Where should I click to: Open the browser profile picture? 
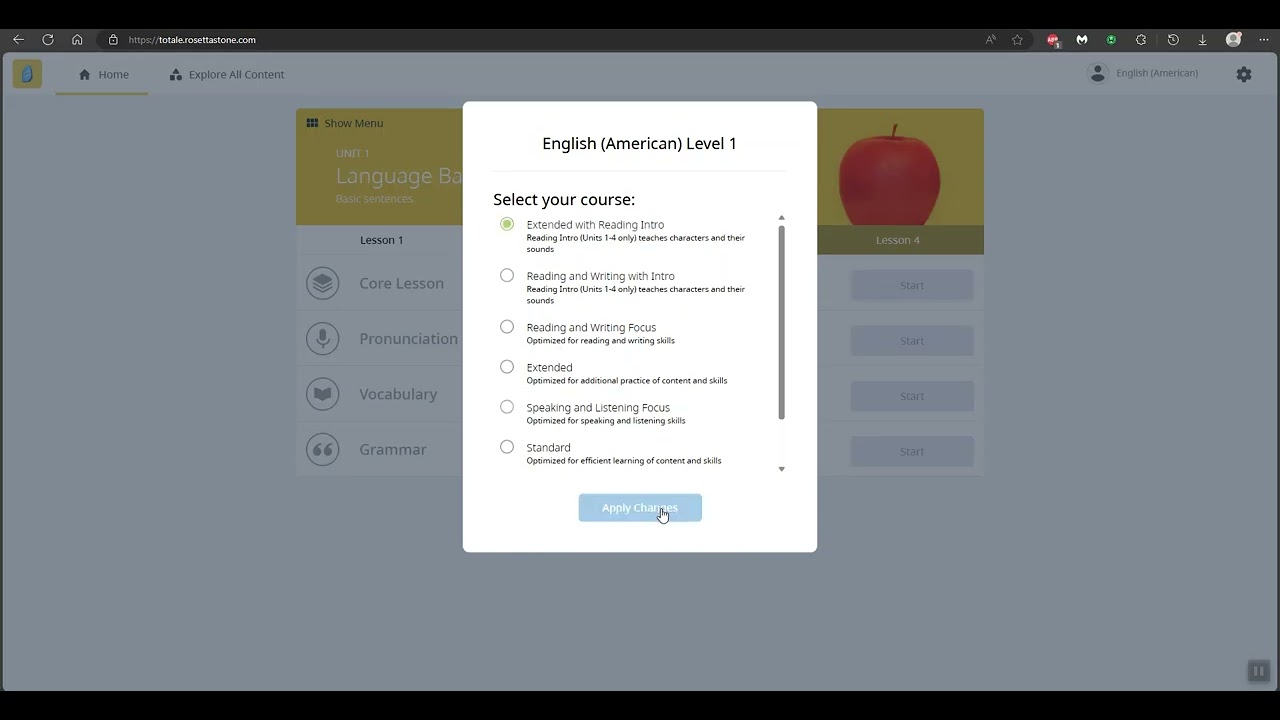(x=1234, y=40)
